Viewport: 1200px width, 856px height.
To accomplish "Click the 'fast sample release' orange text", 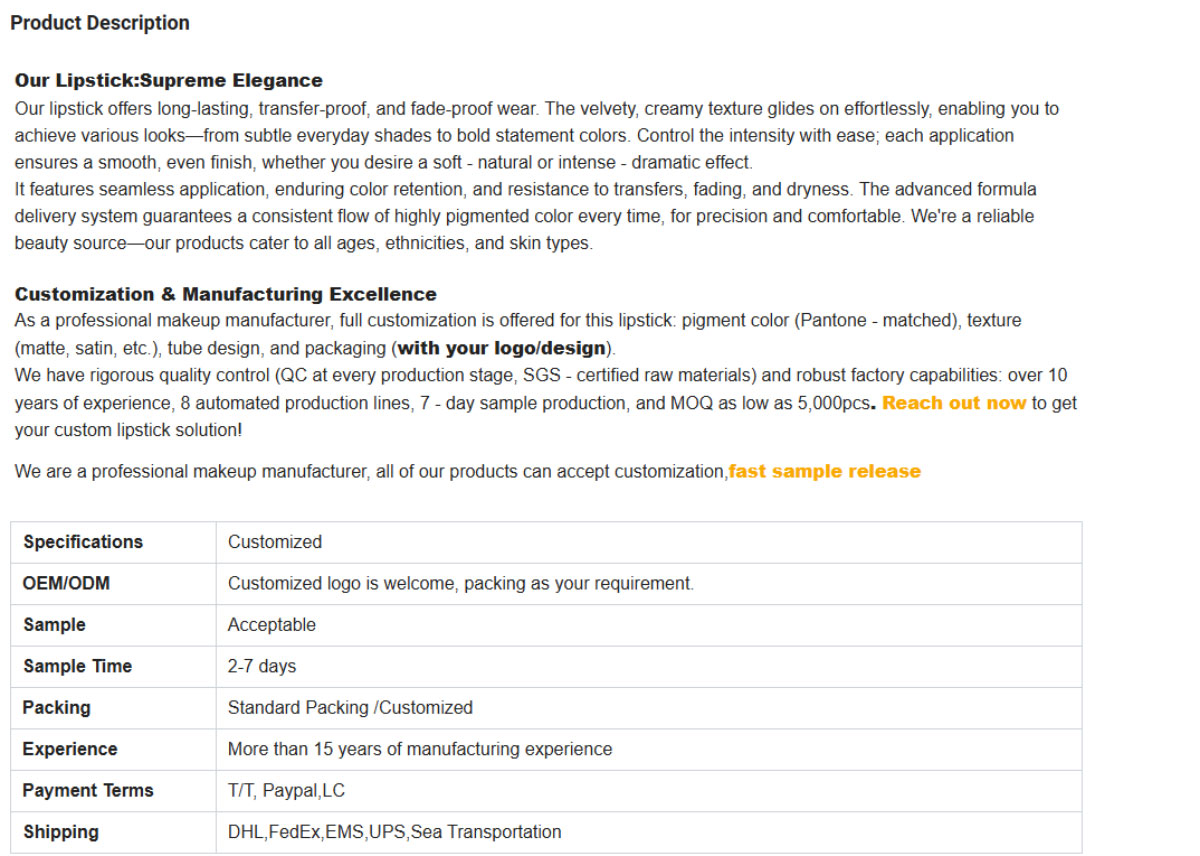I will pos(825,471).
